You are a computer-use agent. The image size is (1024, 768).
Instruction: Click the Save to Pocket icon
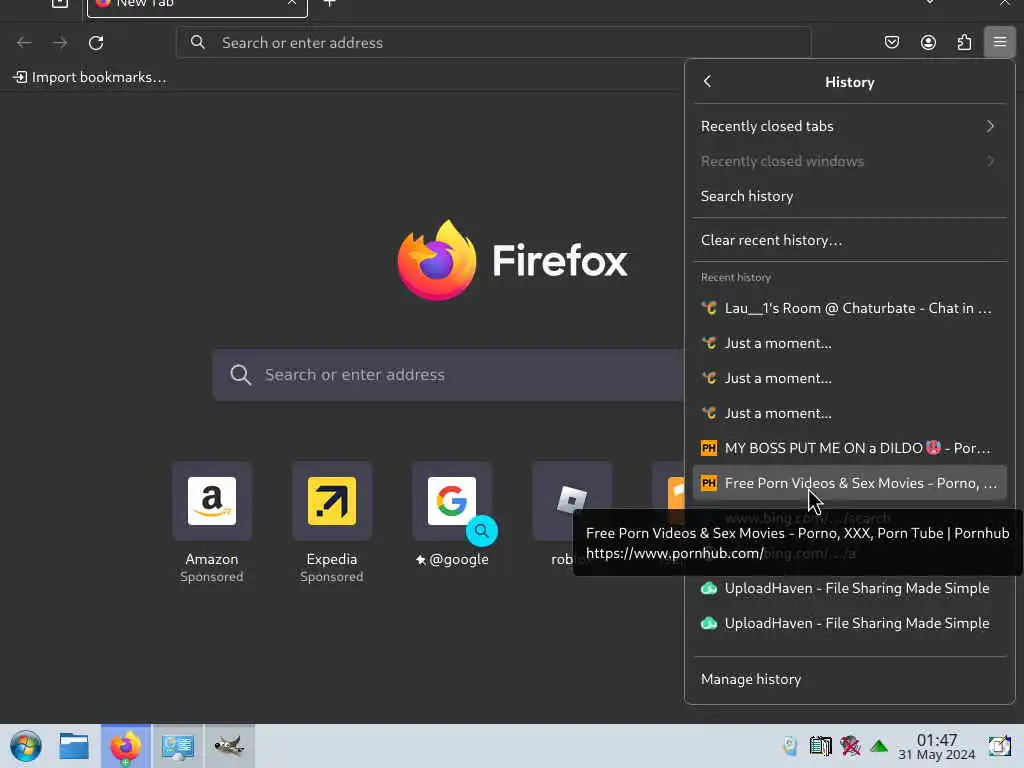[x=891, y=42]
